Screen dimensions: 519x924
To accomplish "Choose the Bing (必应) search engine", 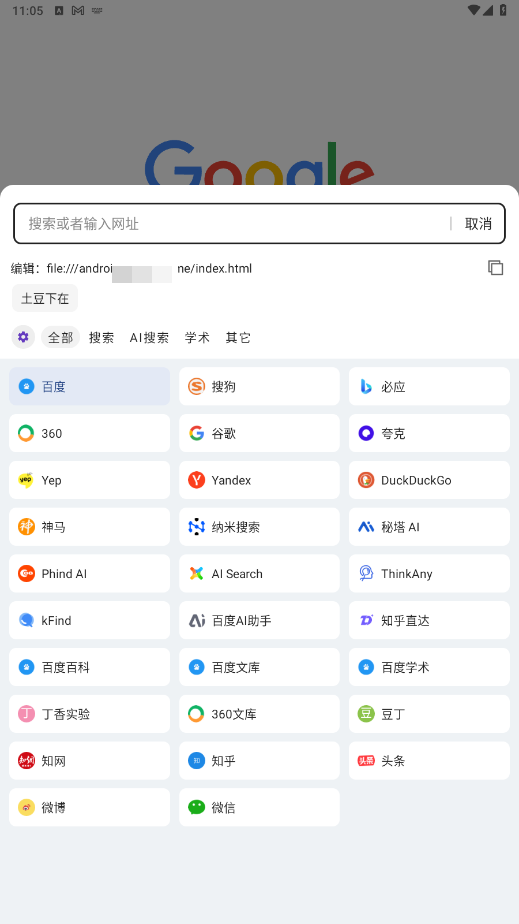I will pos(429,386).
